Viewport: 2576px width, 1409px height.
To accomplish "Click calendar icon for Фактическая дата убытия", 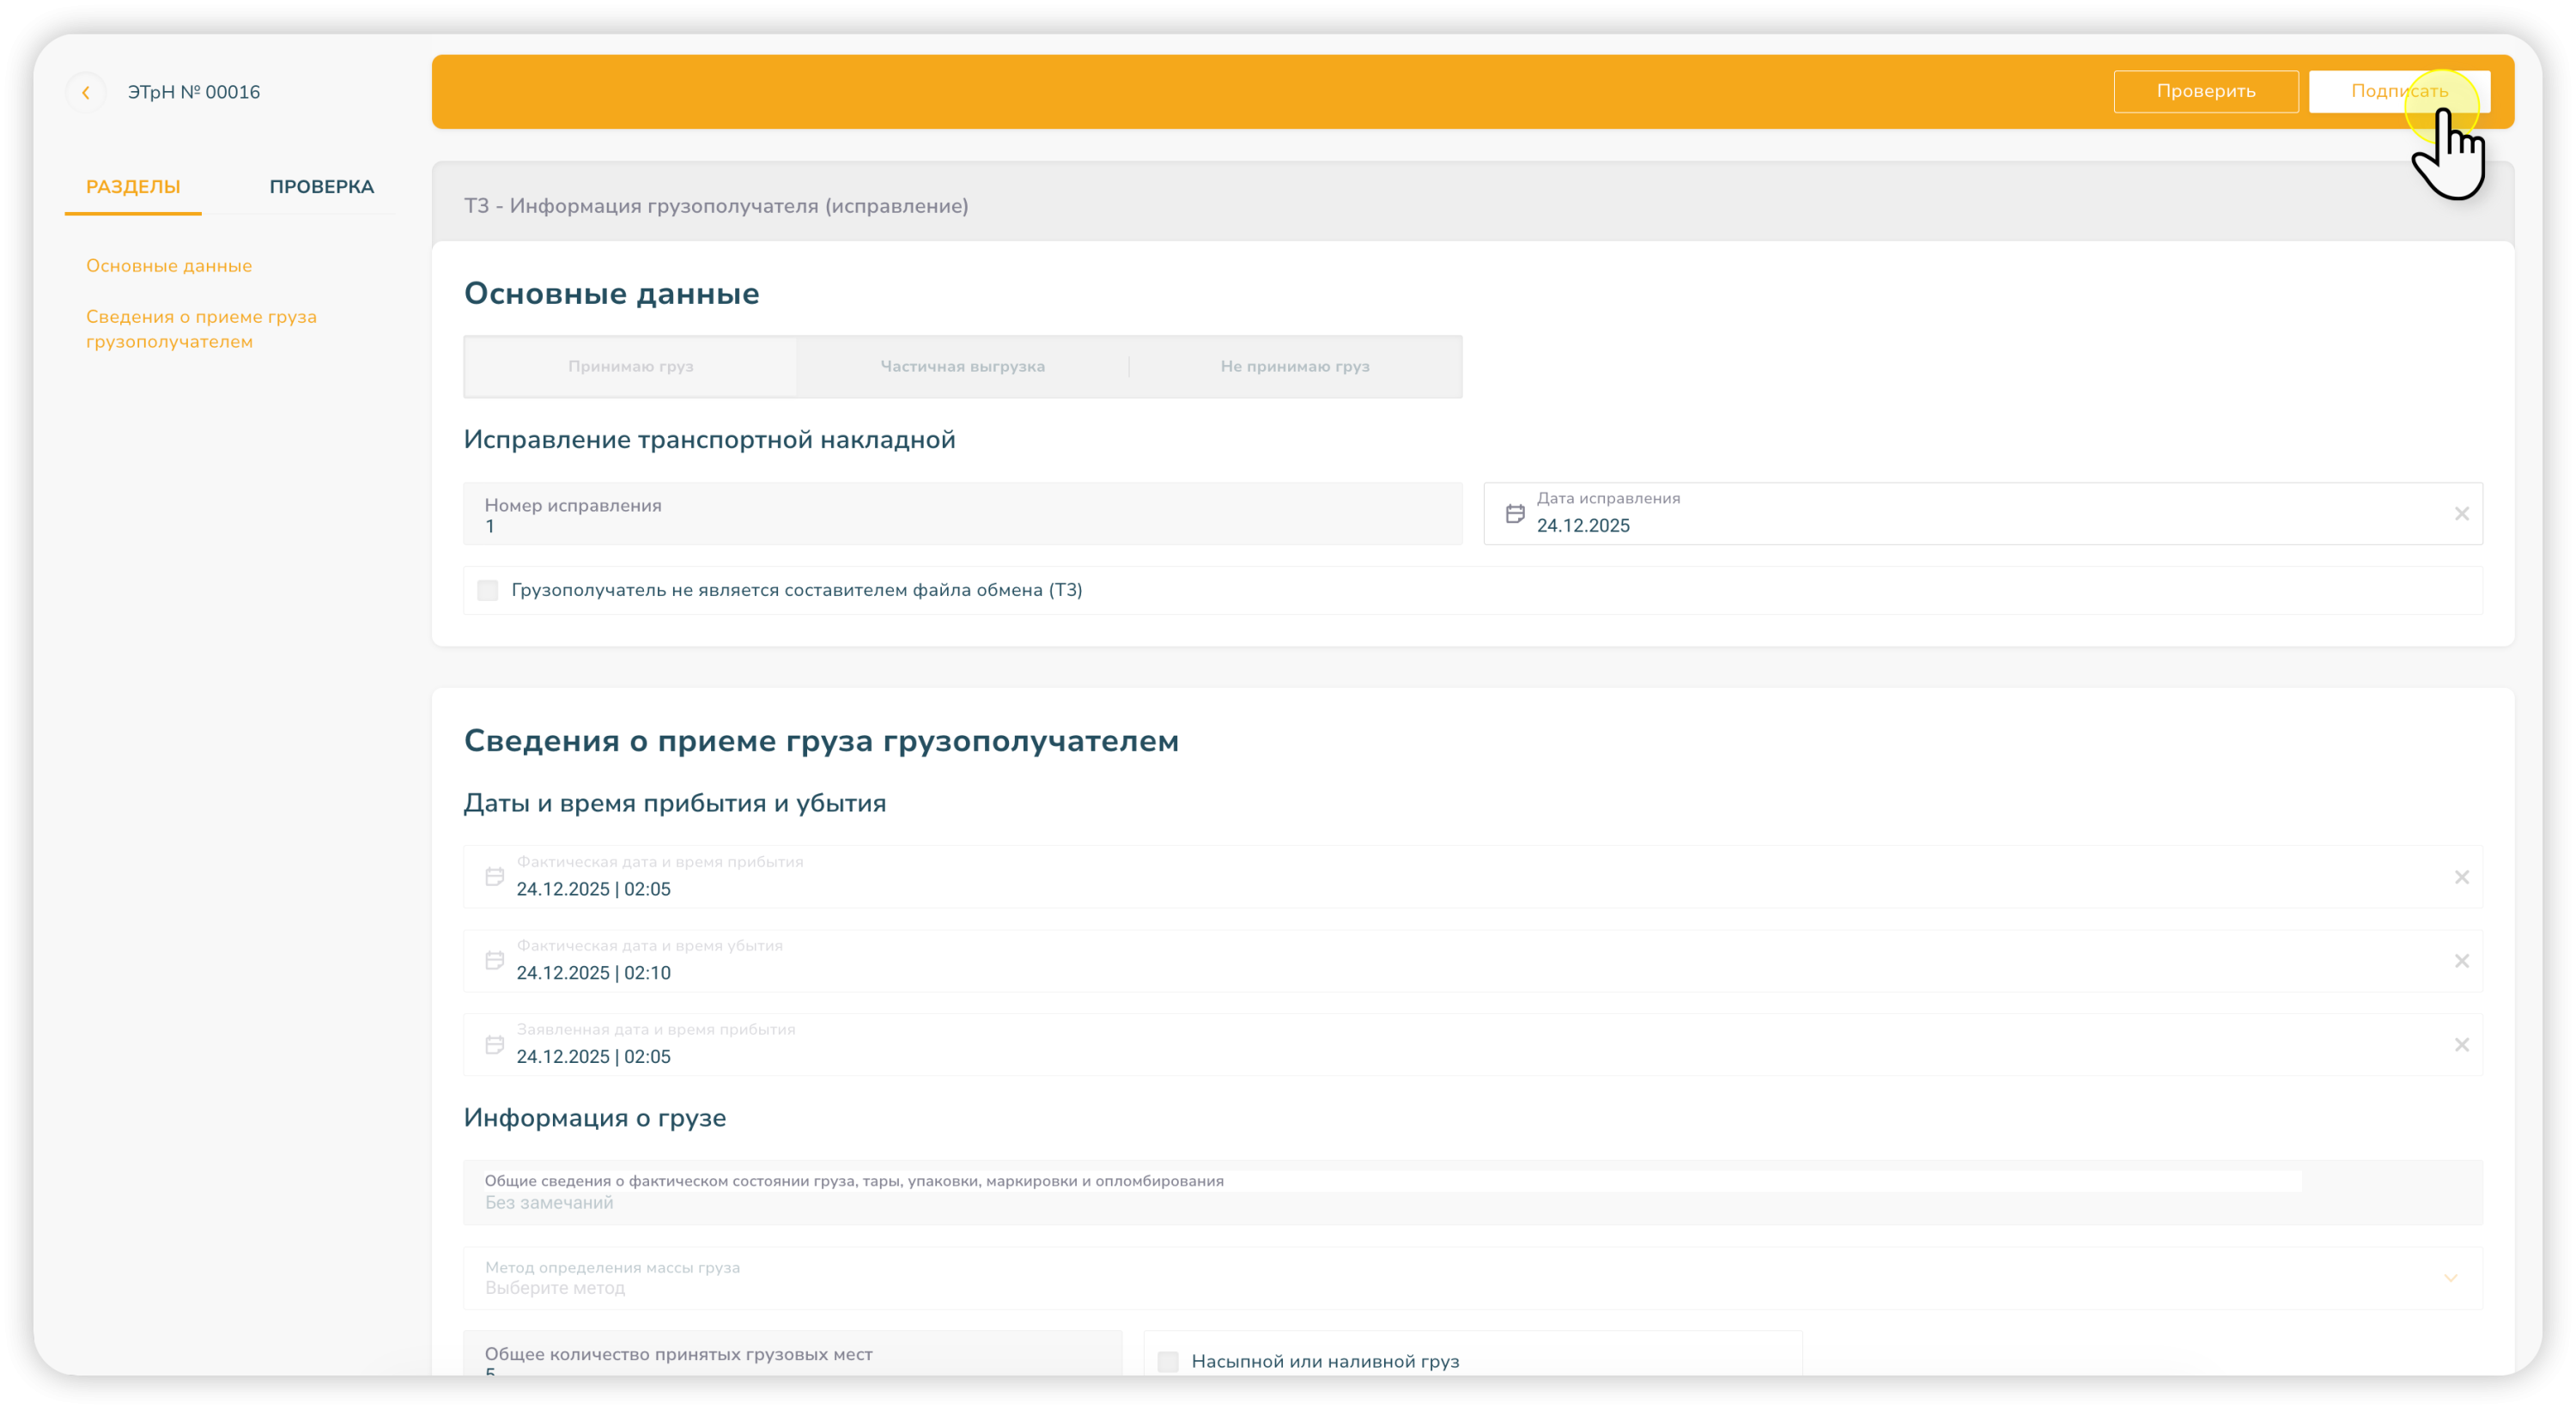I will point(494,961).
